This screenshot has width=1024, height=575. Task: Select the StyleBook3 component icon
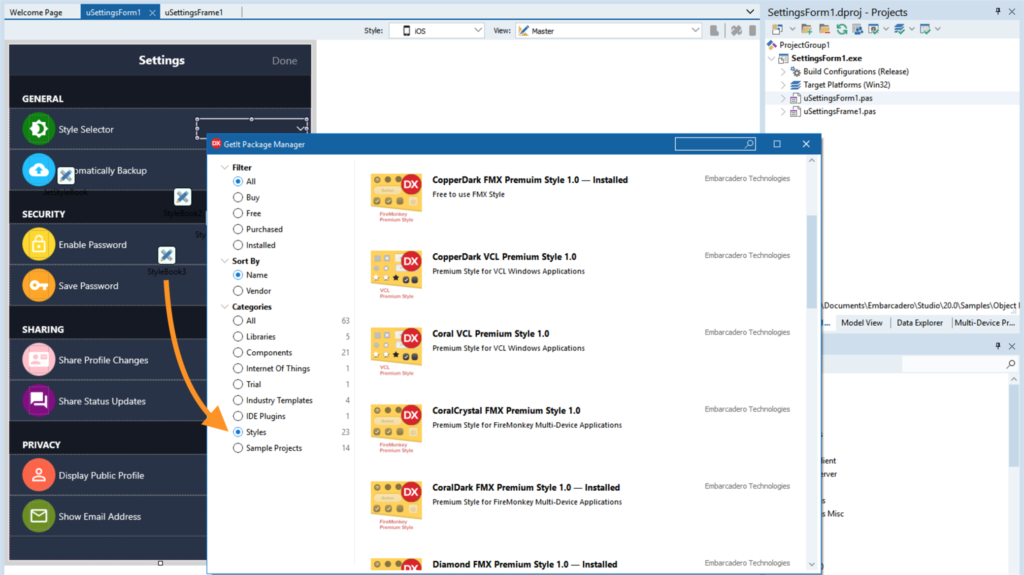coord(167,255)
